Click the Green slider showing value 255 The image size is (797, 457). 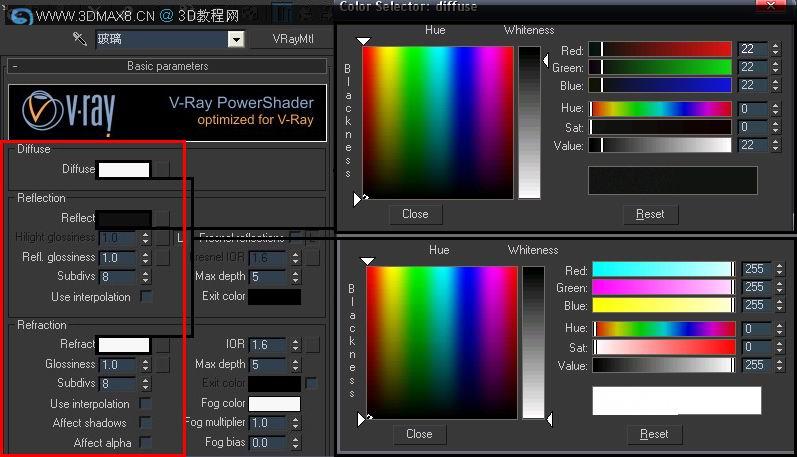click(664, 287)
